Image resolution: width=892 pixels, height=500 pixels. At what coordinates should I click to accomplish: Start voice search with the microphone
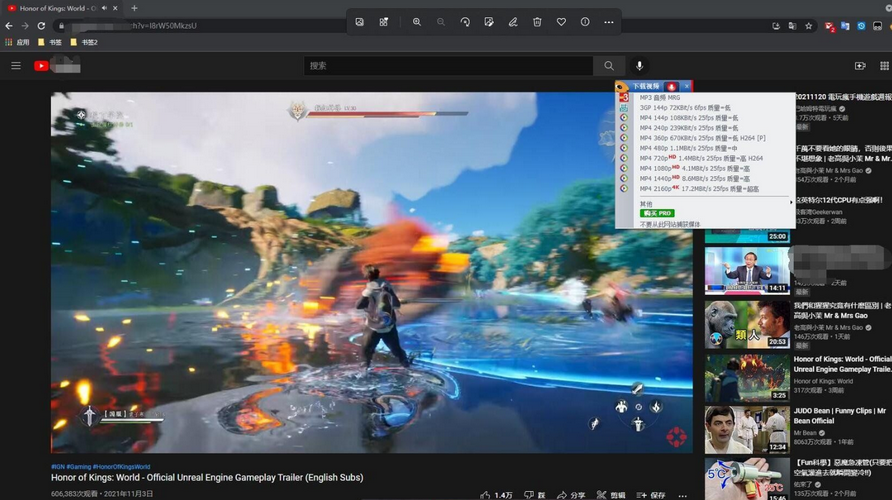point(639,66)
